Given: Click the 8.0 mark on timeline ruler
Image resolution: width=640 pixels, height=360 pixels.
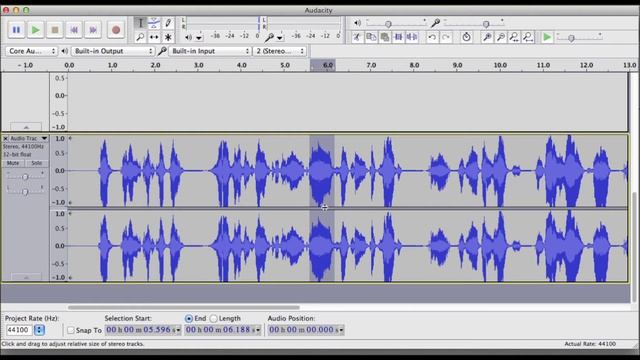Looking at the screenshot, I should [414, 65].
